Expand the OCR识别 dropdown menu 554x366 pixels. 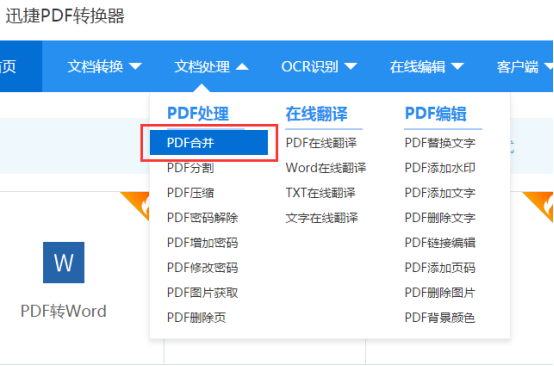[x=319, y=66]
